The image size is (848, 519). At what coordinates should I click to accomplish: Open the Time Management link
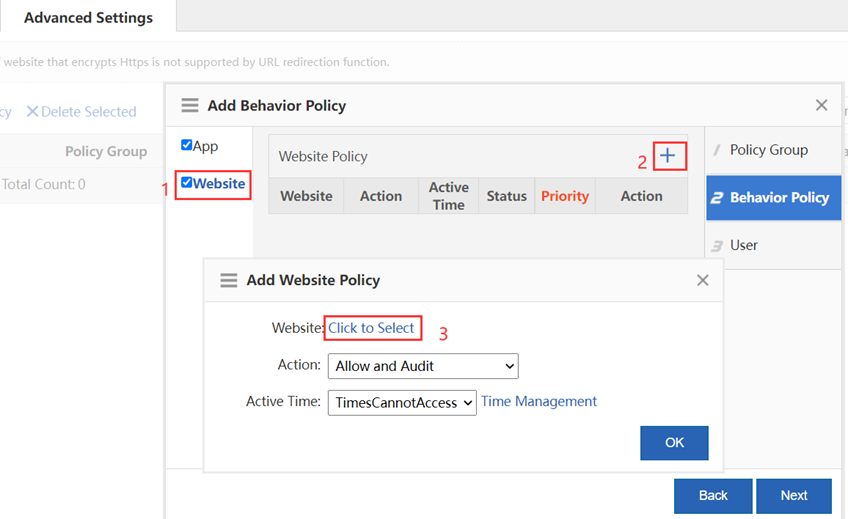tap(539, 402)
